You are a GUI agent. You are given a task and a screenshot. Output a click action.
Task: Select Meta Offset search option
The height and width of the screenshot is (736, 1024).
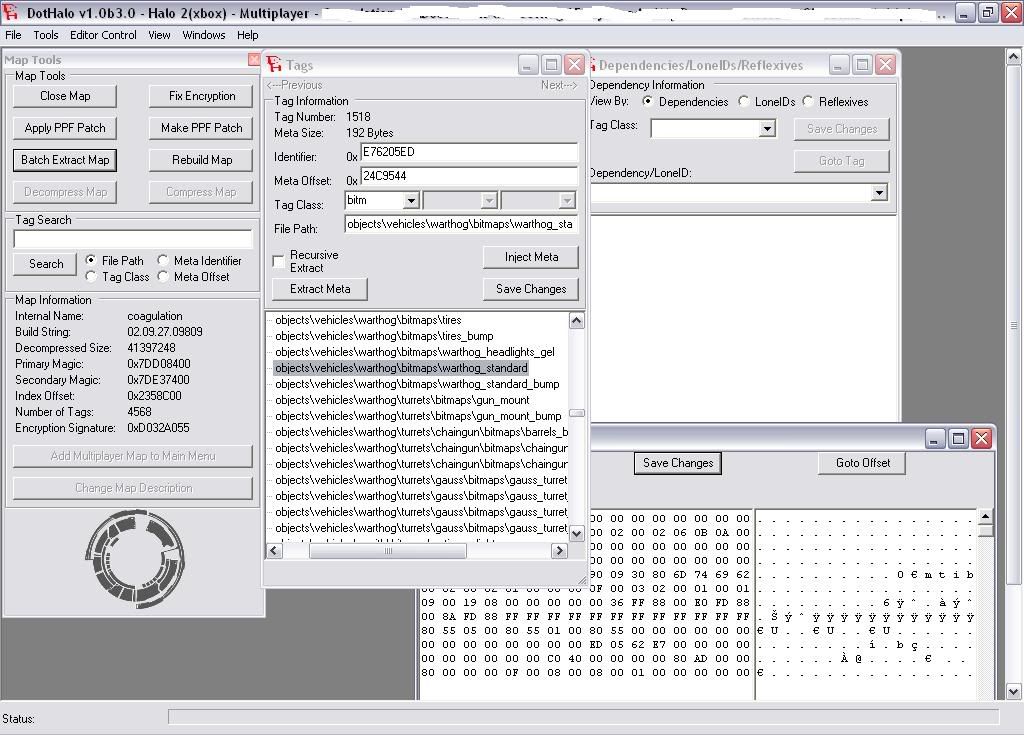pos(163,276)
